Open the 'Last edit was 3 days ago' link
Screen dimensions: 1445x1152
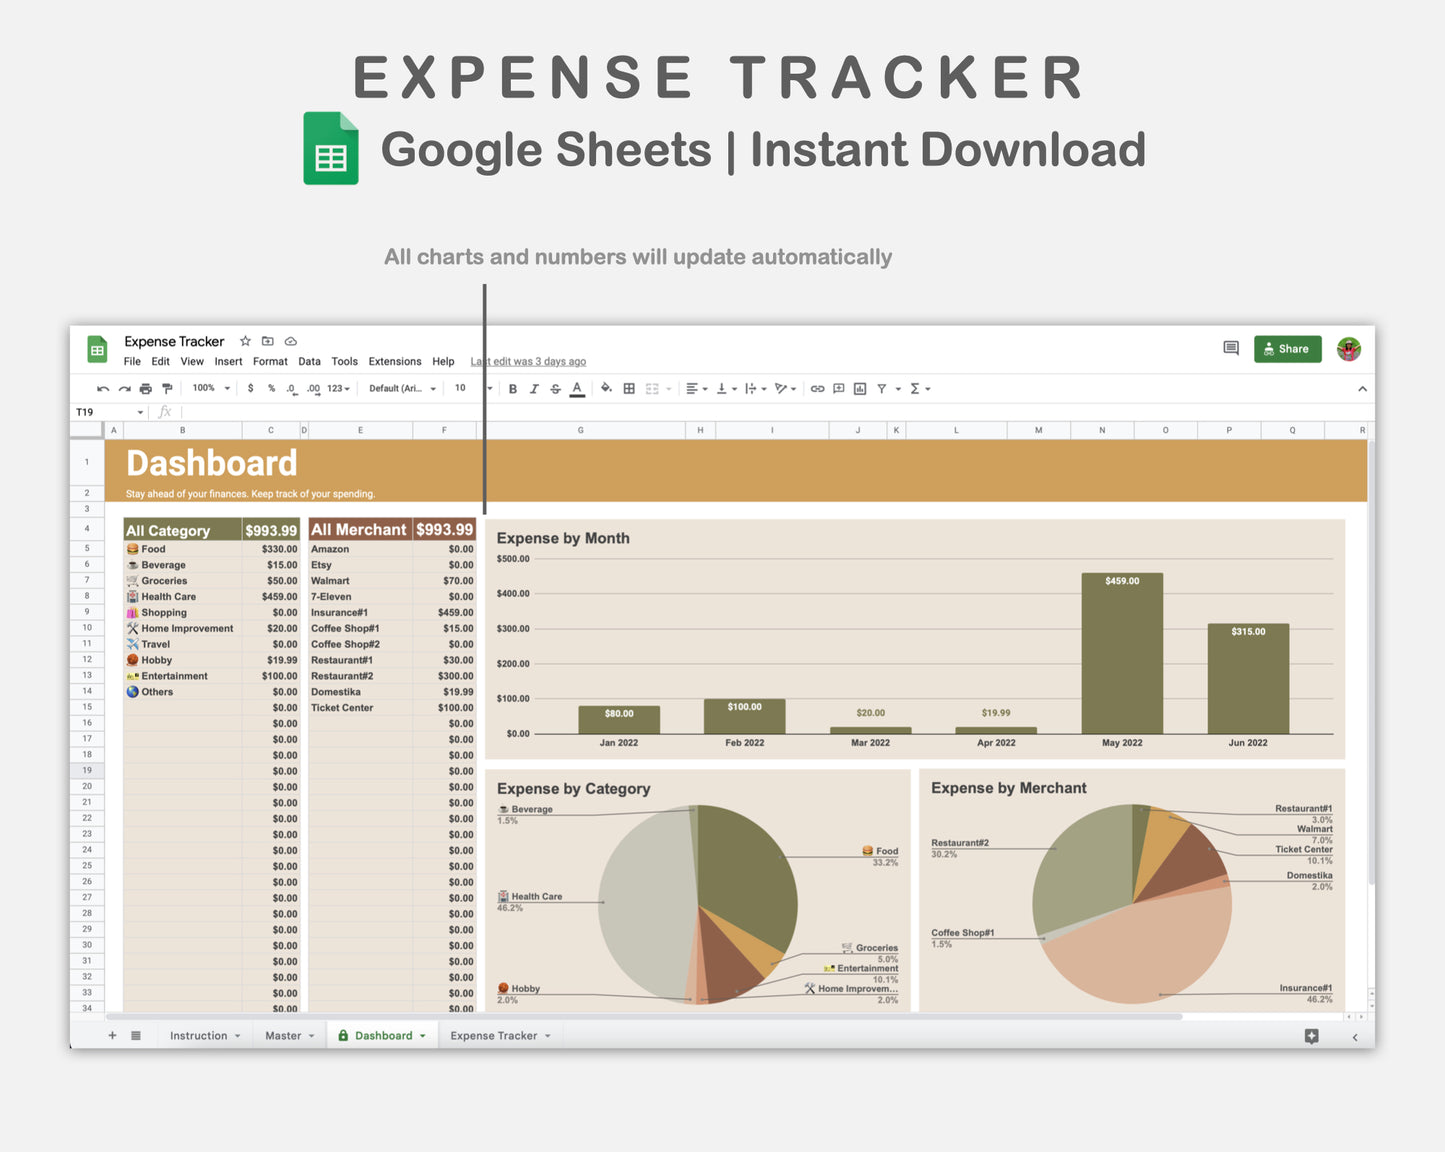[528, 361]
